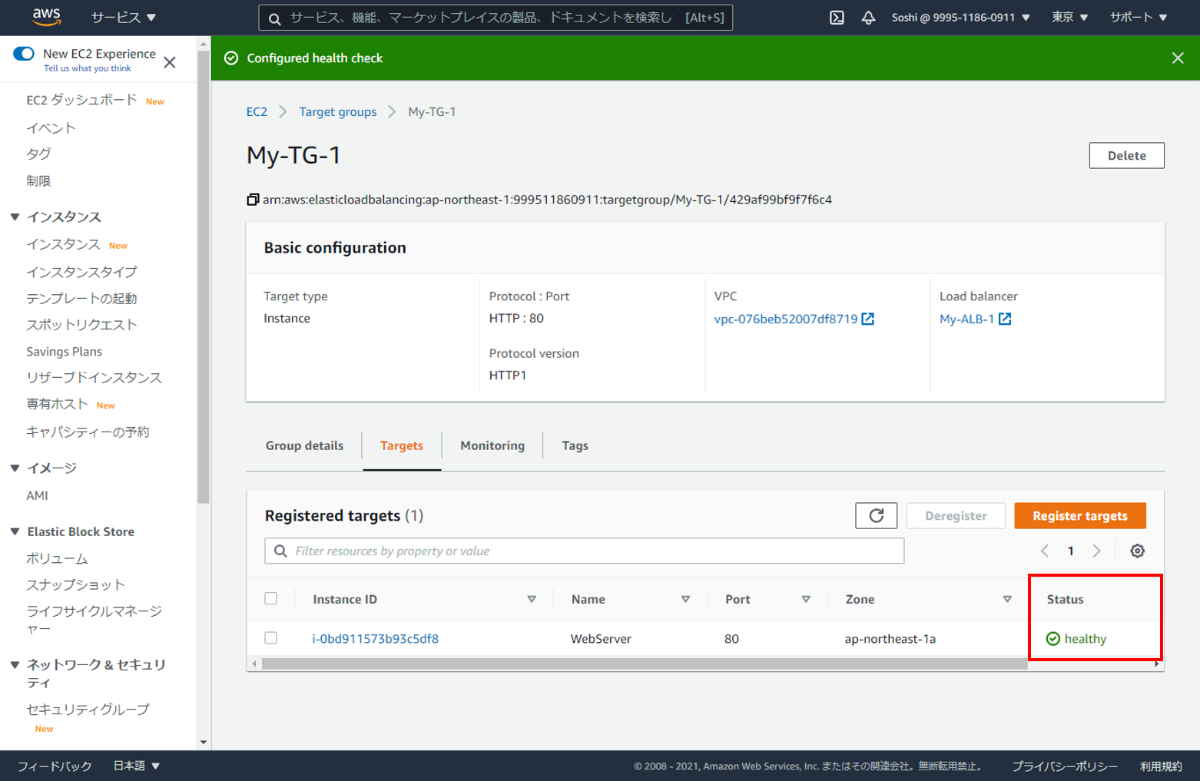Open VPC link vpc-076beb52007df8719

point(786,319)
